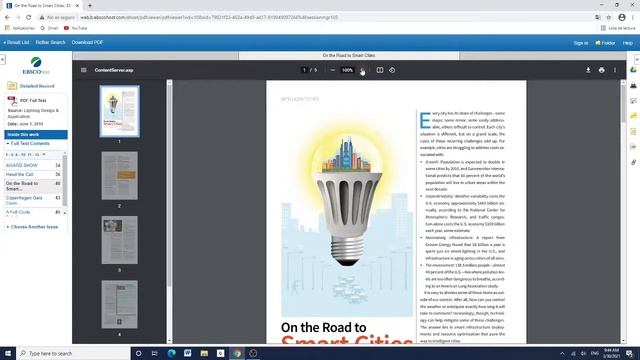
Task: Select page 3 thumbnail
Action: click(119, 240)
